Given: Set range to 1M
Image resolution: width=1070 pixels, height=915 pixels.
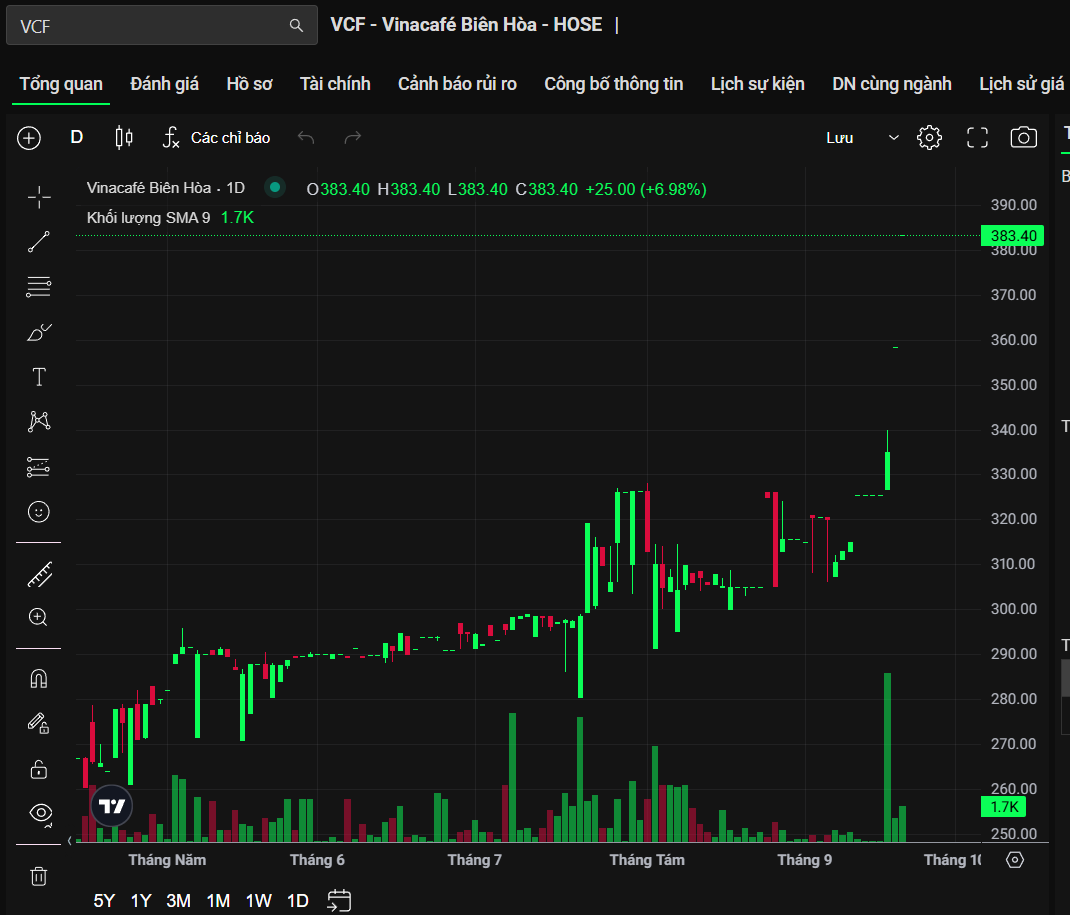Looking at the screenshot, I should tap(218, 901).
